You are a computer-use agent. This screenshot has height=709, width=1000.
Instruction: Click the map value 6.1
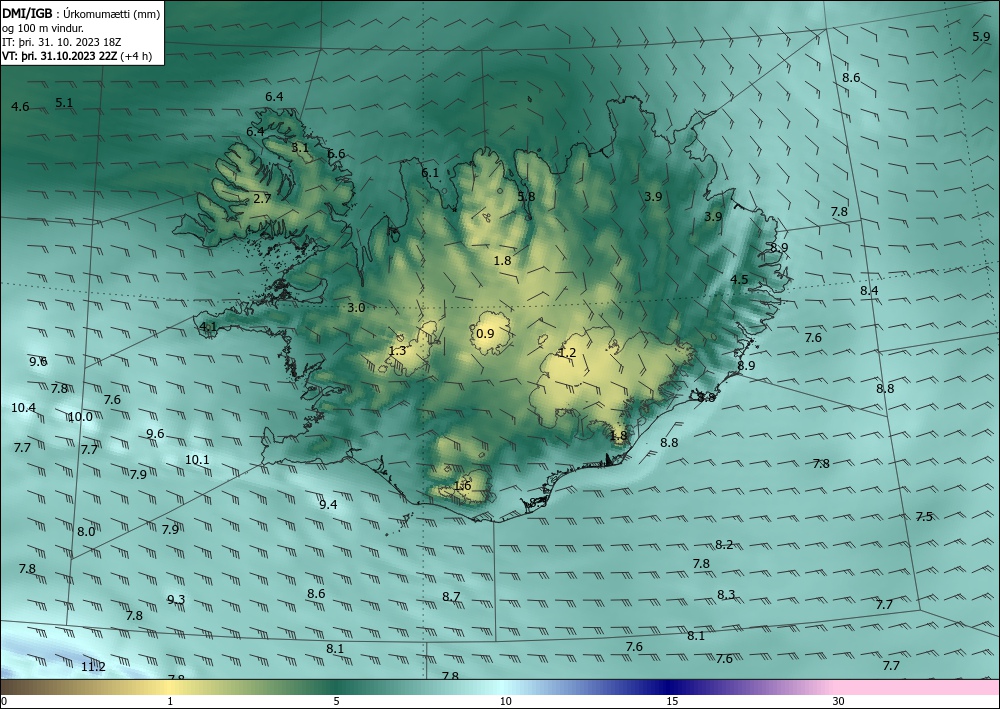click(430, 172)
